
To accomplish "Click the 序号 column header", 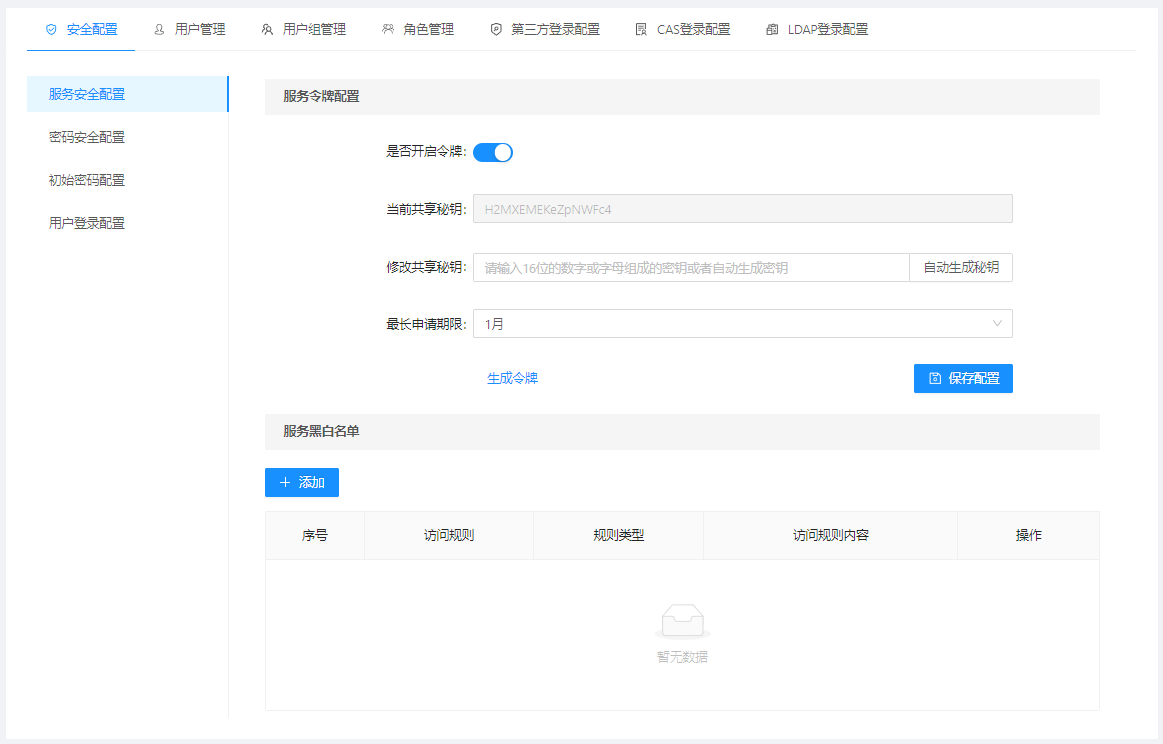I will 315,536.
